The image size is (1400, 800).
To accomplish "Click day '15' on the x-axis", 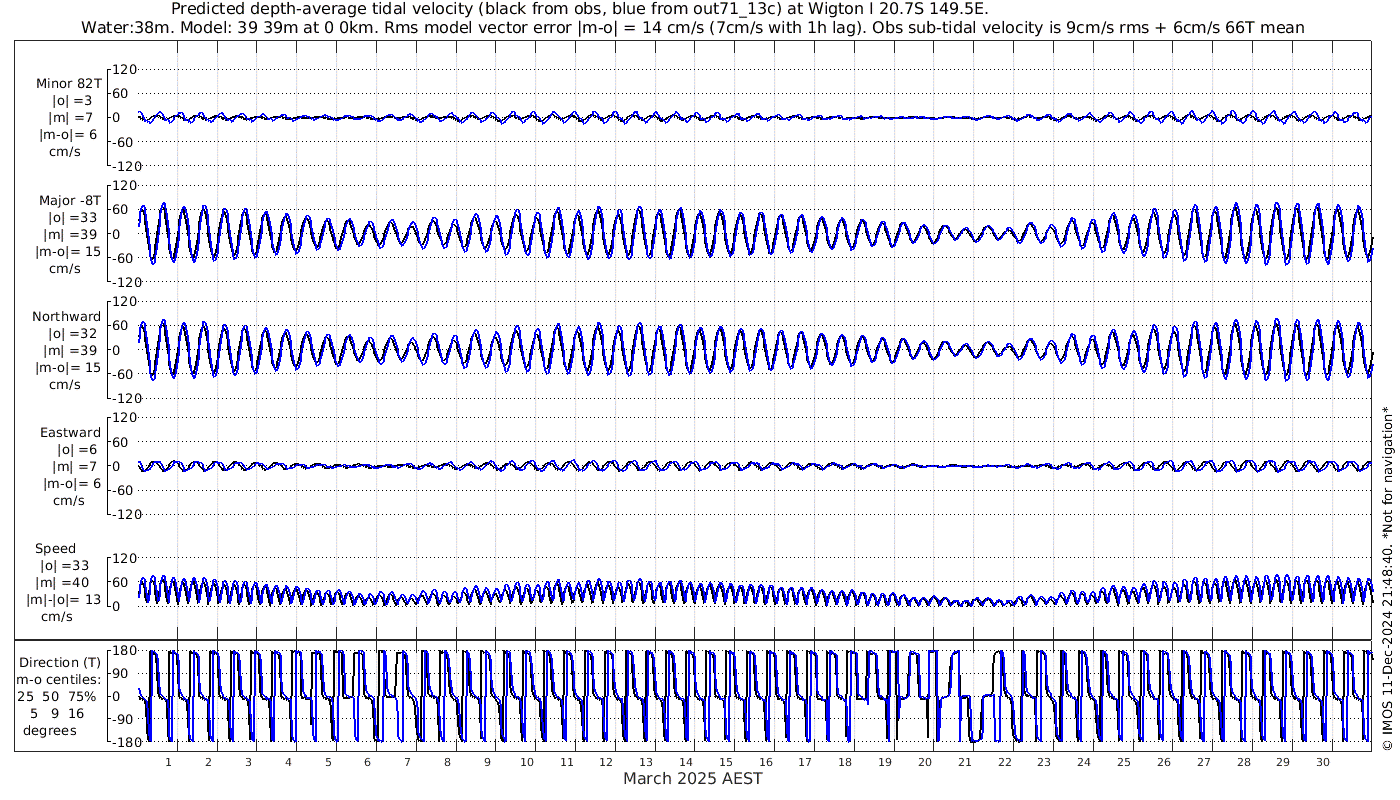I will [726, 762].
